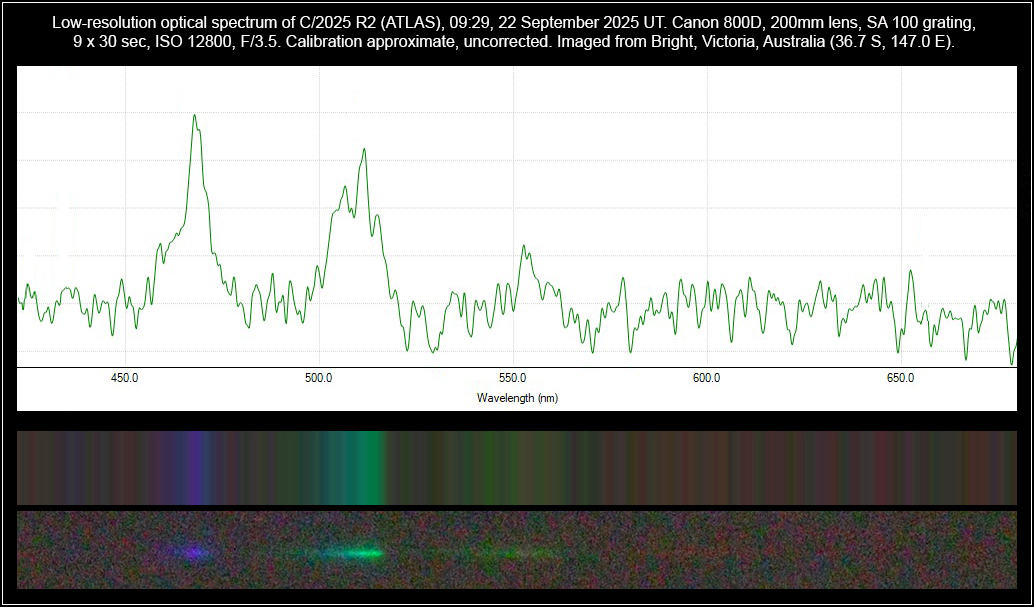
Task: Click the Wavelength (nm) axis title
Action: pyautogui.click(x=517, y=398)
